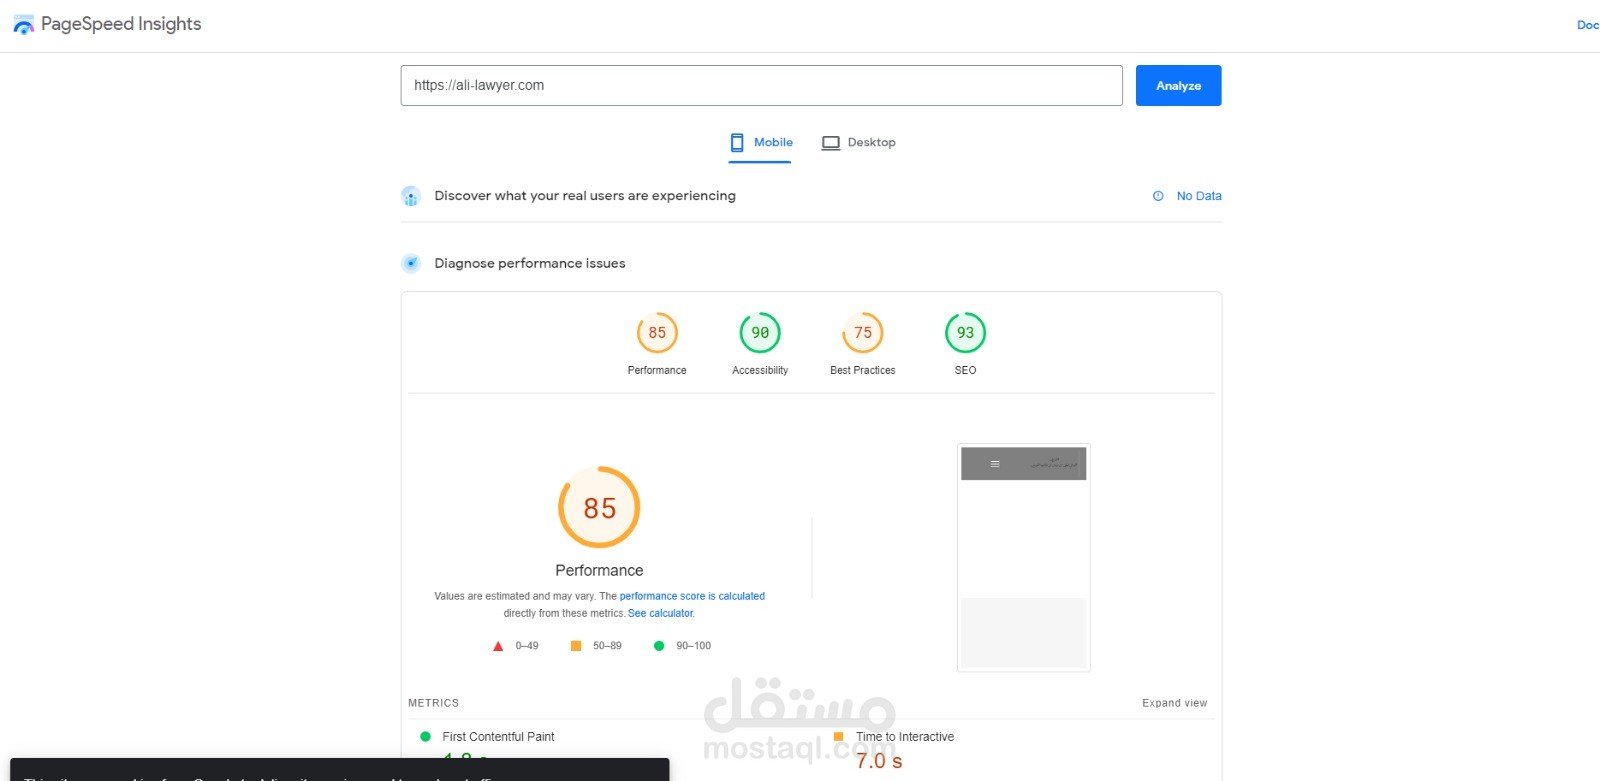The width and height of the screenshot is (1600, 781).
Task: Click the First Contentful Paint label
Action: click(x=498, y=737)
